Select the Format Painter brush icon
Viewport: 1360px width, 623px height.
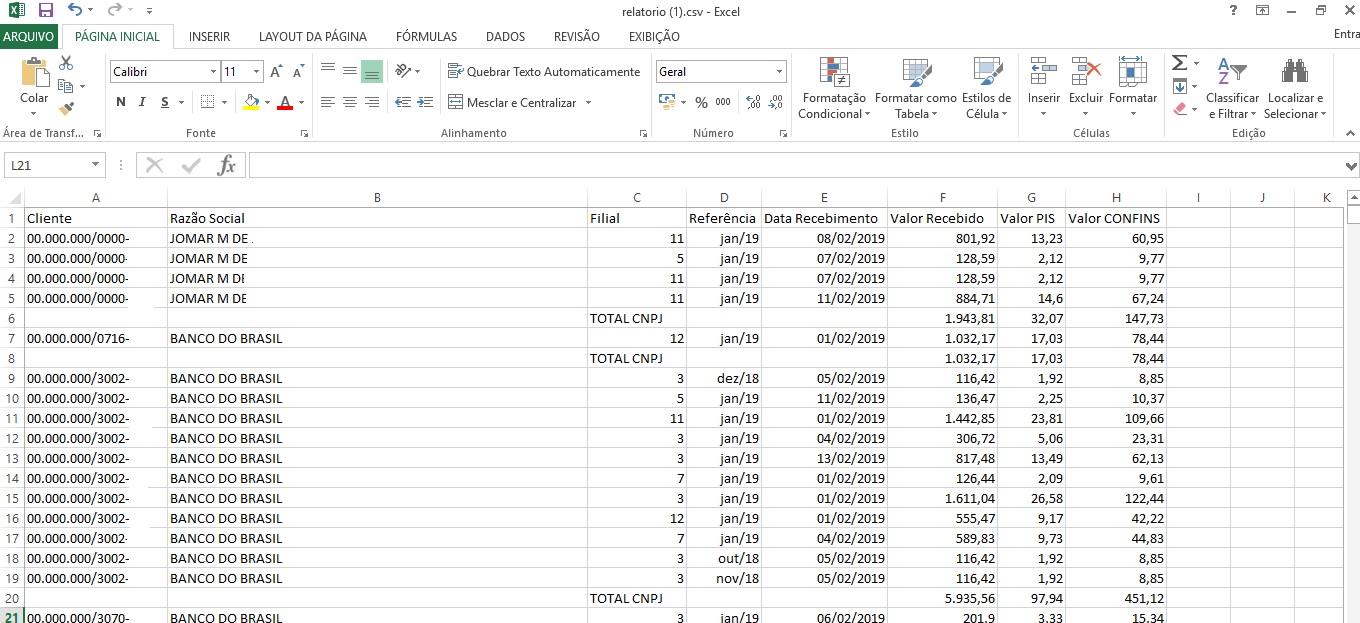[66, 109]
